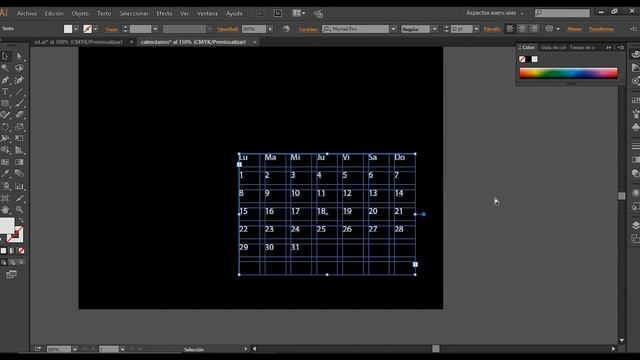Select the Selection arrow tool
Screen dimensions: 640x360
pos(5,56)
